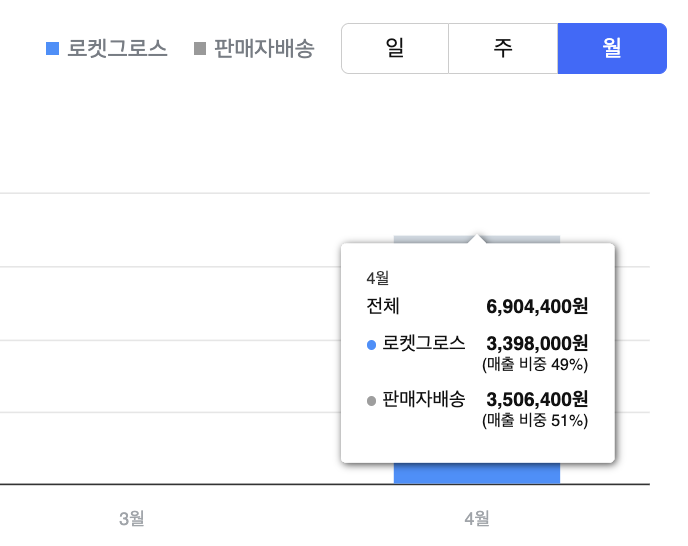Toggle the 판매자배송 series legend label

point(264,48)
